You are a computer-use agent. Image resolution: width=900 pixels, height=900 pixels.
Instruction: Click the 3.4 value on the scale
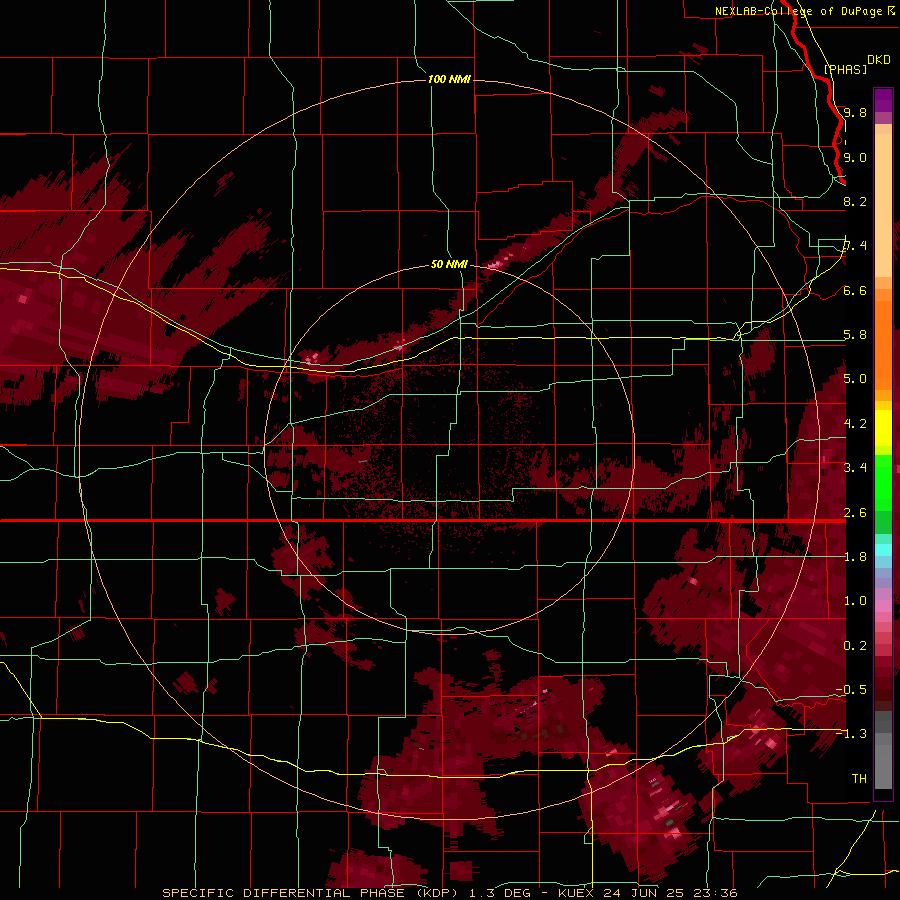(855, 468)
